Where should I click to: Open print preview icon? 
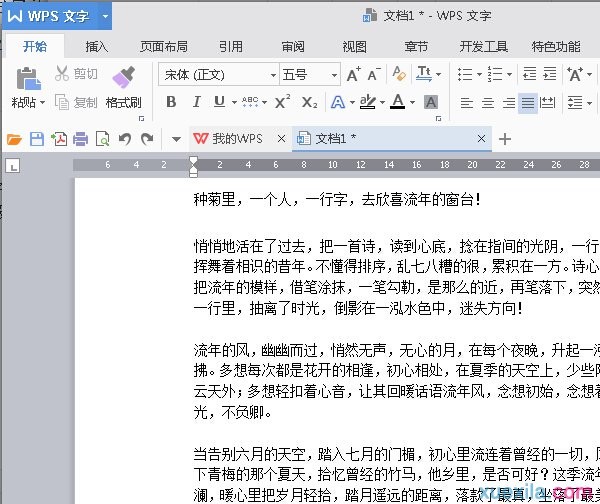click(102, 139)
